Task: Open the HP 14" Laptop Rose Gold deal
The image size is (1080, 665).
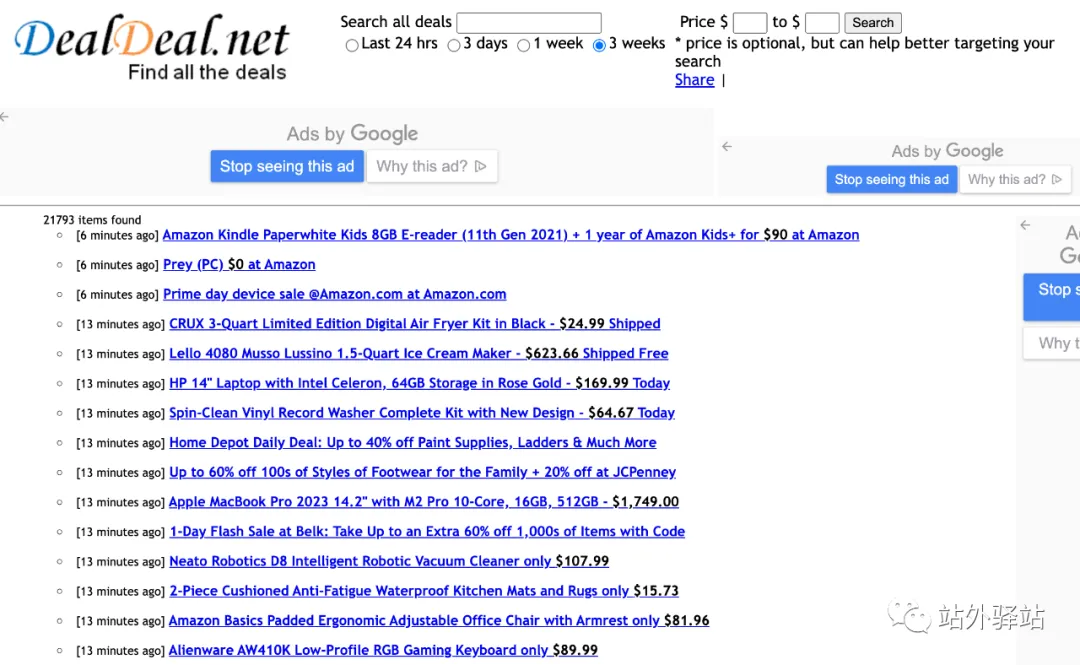Action: [419, 383]
